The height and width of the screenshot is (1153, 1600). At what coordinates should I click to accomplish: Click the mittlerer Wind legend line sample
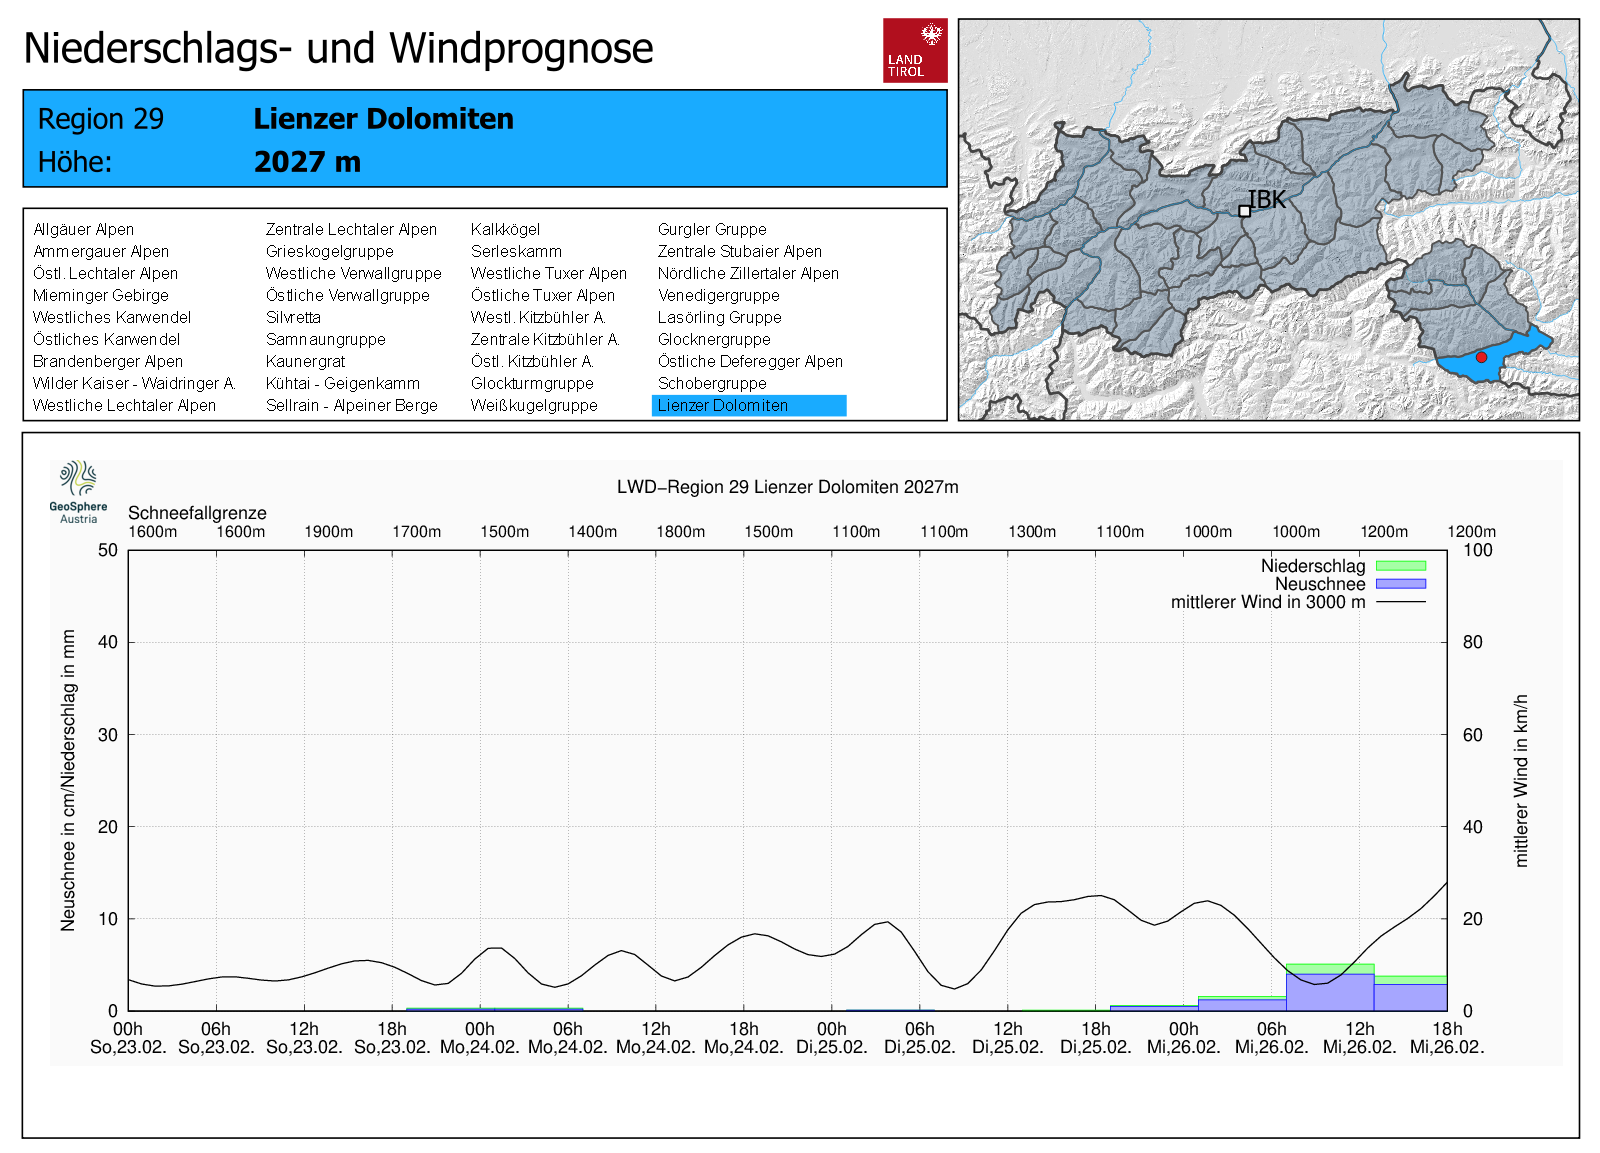1400,602
